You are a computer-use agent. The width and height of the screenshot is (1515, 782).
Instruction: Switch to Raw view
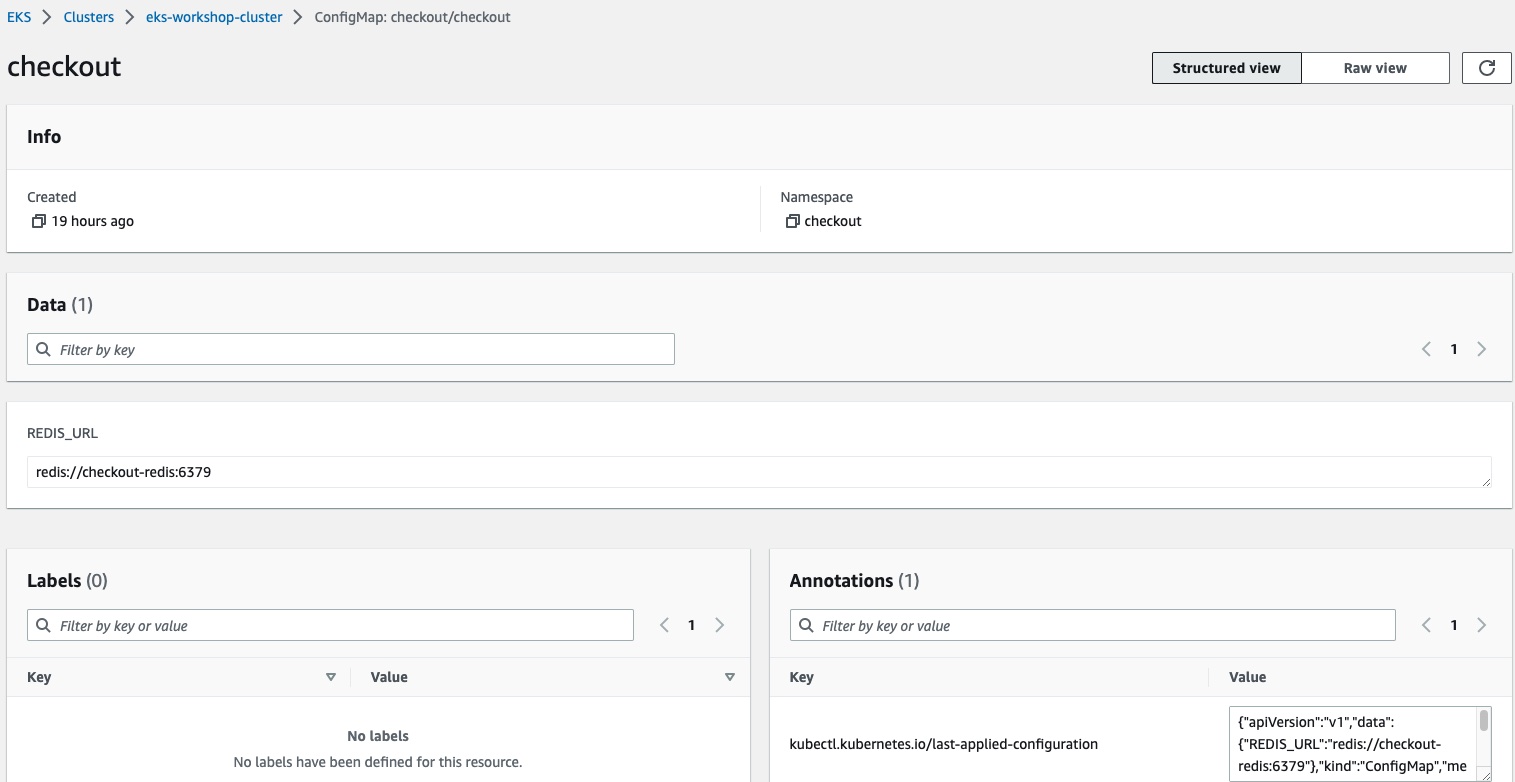pyautogui.click(x=1375, y=68)
